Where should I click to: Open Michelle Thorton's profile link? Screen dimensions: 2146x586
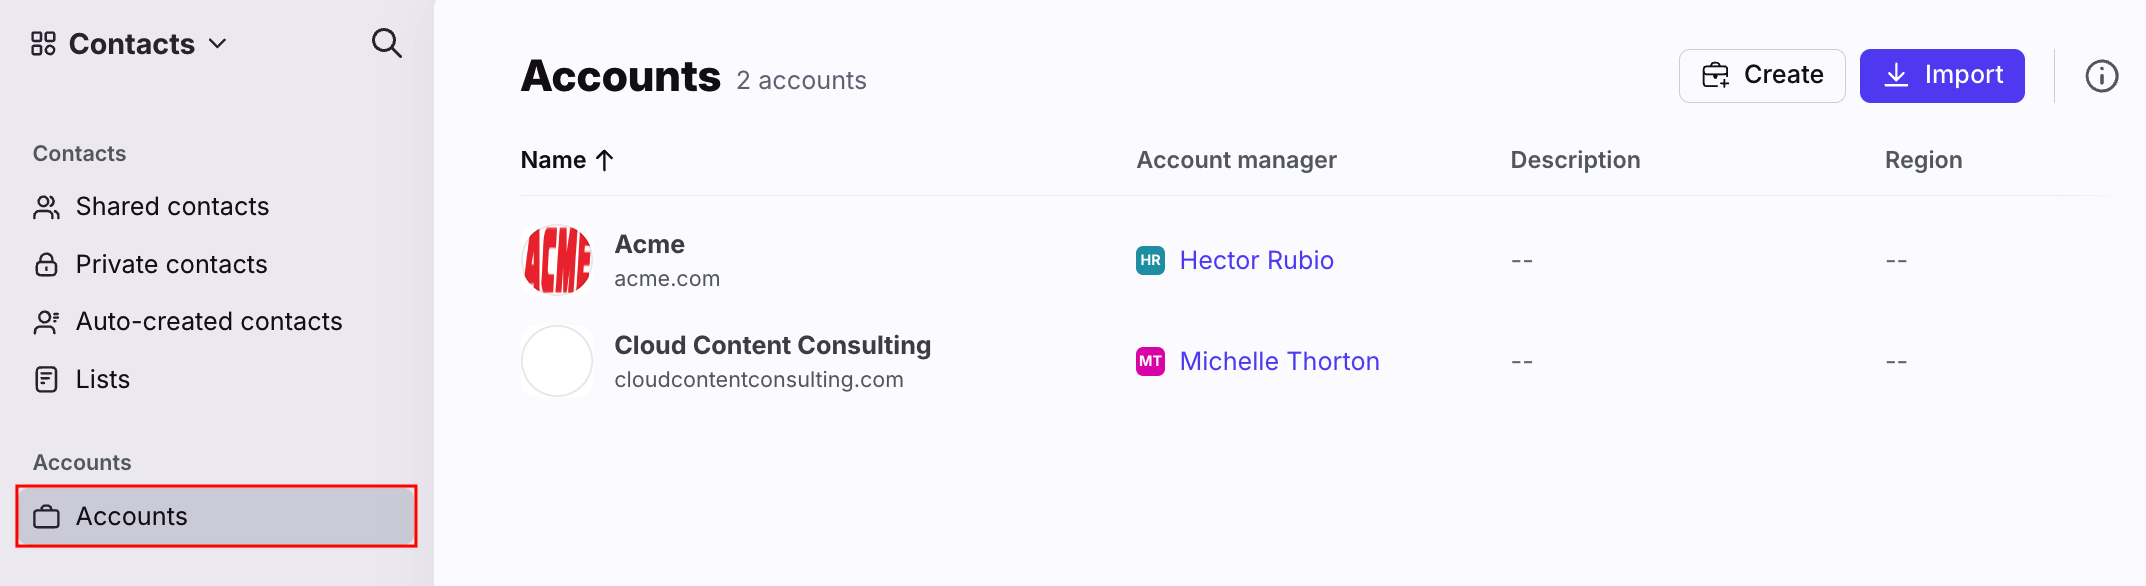[x=1279, y=361]
